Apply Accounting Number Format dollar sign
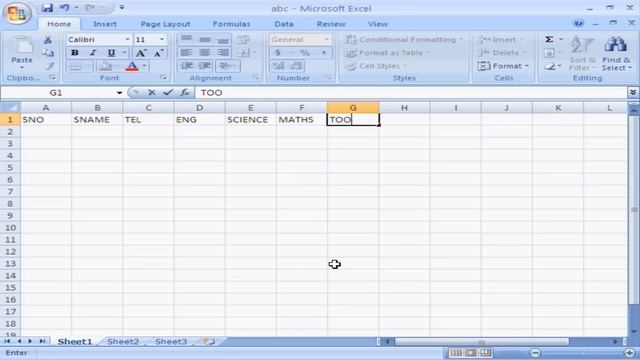 278,53
